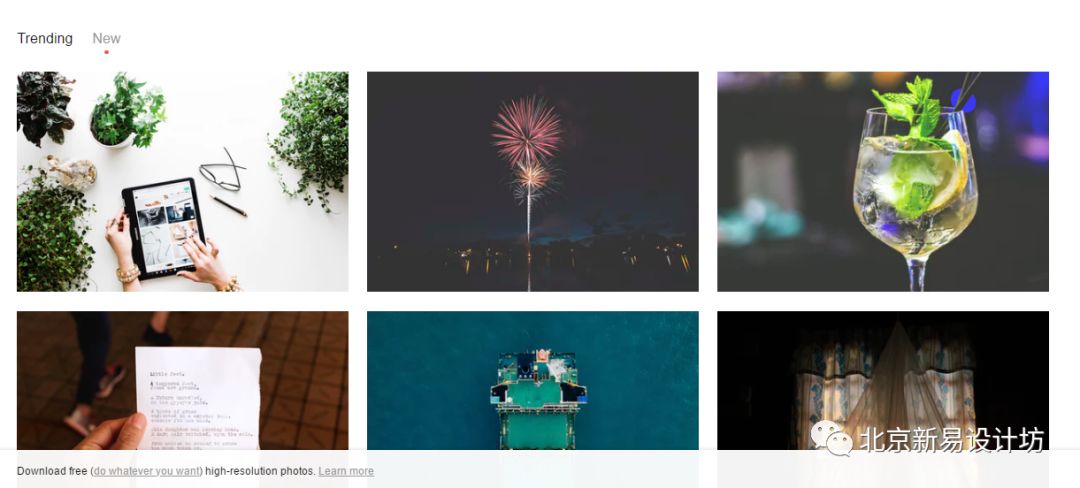
Task: Click the pencil on the white desk
Action: pyautogui.click(x=229, y=206)
